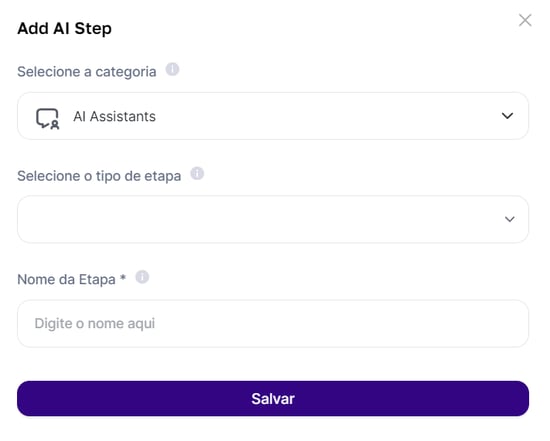Viewport: 550px width, 441px height.
Task: Save the step using the purple Salvar bar
Action: (x=273, y=399)
